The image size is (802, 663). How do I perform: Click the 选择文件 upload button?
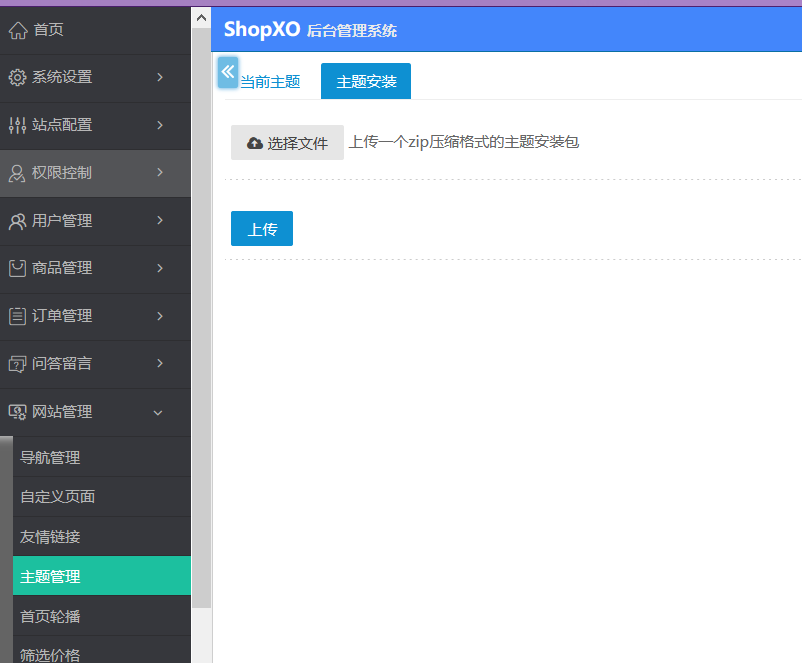[x=287, y=143]
